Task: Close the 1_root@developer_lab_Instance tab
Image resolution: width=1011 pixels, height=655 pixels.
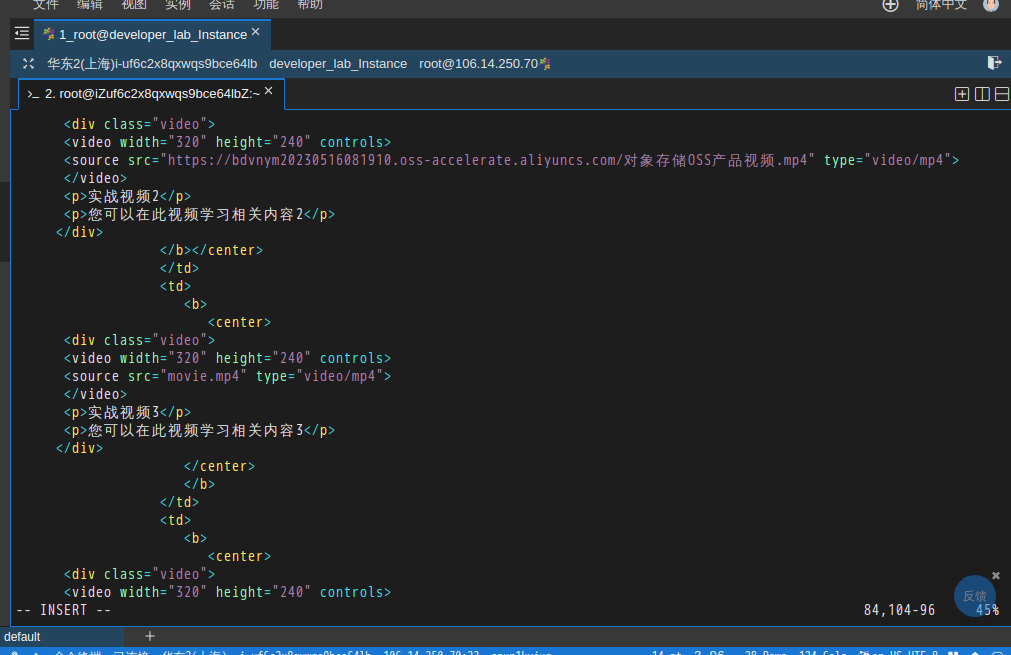Action: tap(256, 32)
